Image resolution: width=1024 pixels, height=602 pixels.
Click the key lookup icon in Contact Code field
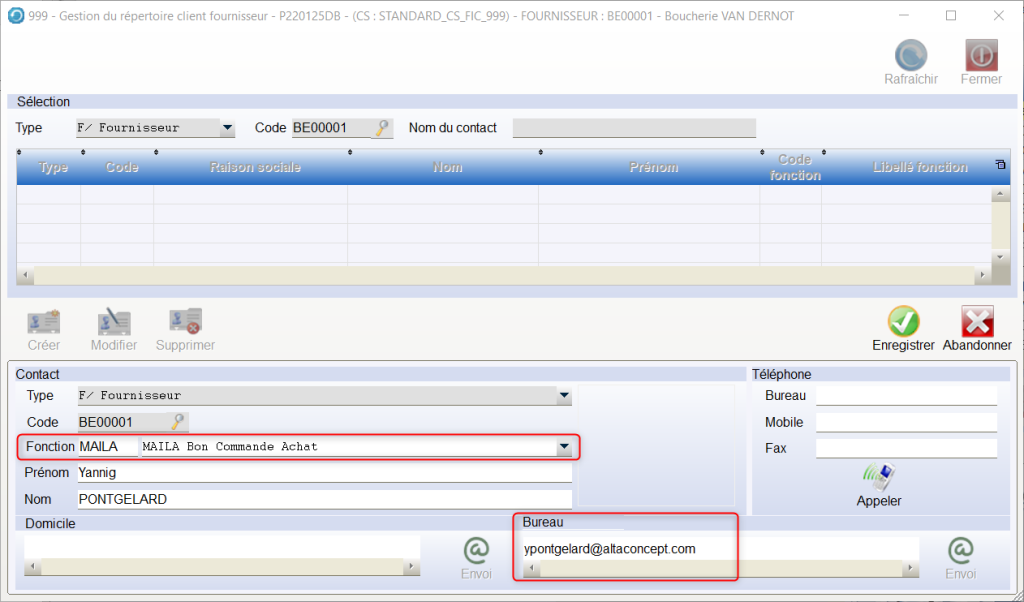(178, 422)
